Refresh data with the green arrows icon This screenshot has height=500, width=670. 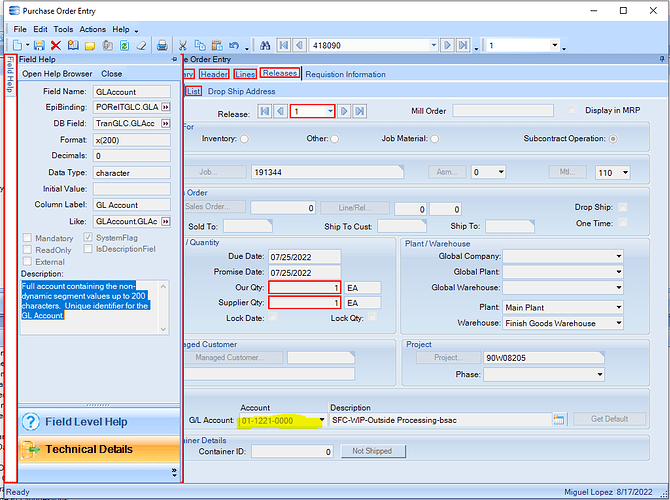tap(124, 45)
